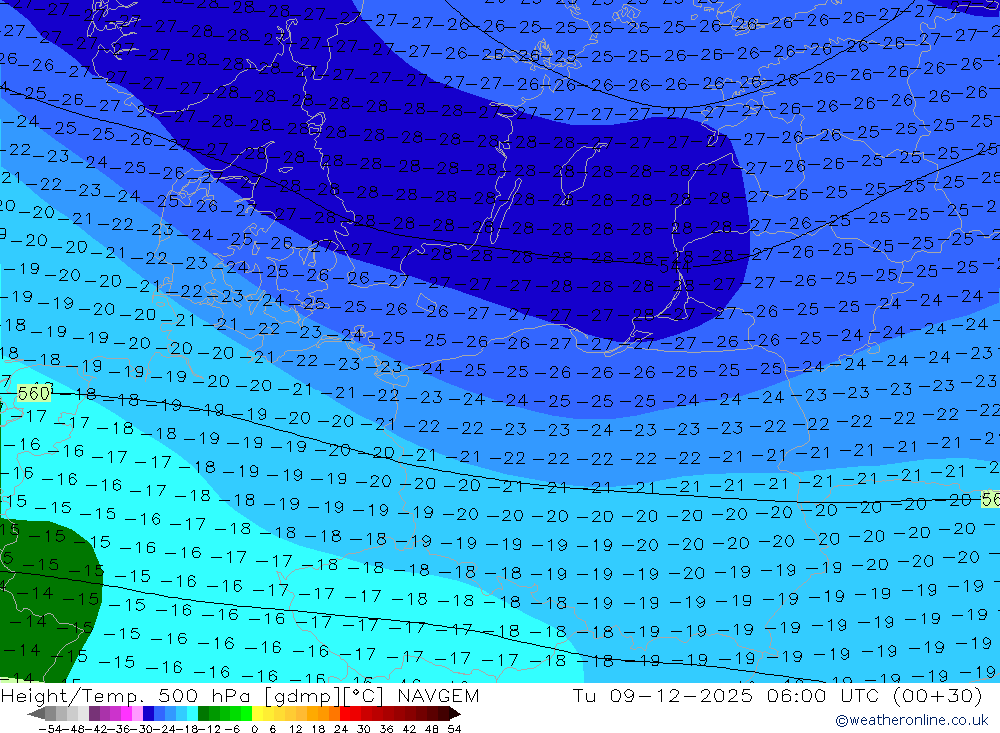The width and height of the screenshot is (1000, 733).
Task: Pick the bright red swatch at 24
Action: pos(345,713)
